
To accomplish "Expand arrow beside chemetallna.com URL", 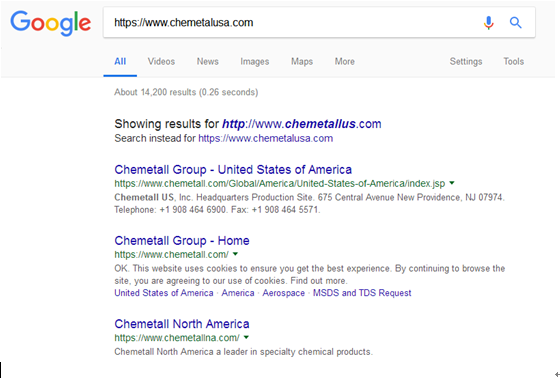I will (x=246, y=337).
